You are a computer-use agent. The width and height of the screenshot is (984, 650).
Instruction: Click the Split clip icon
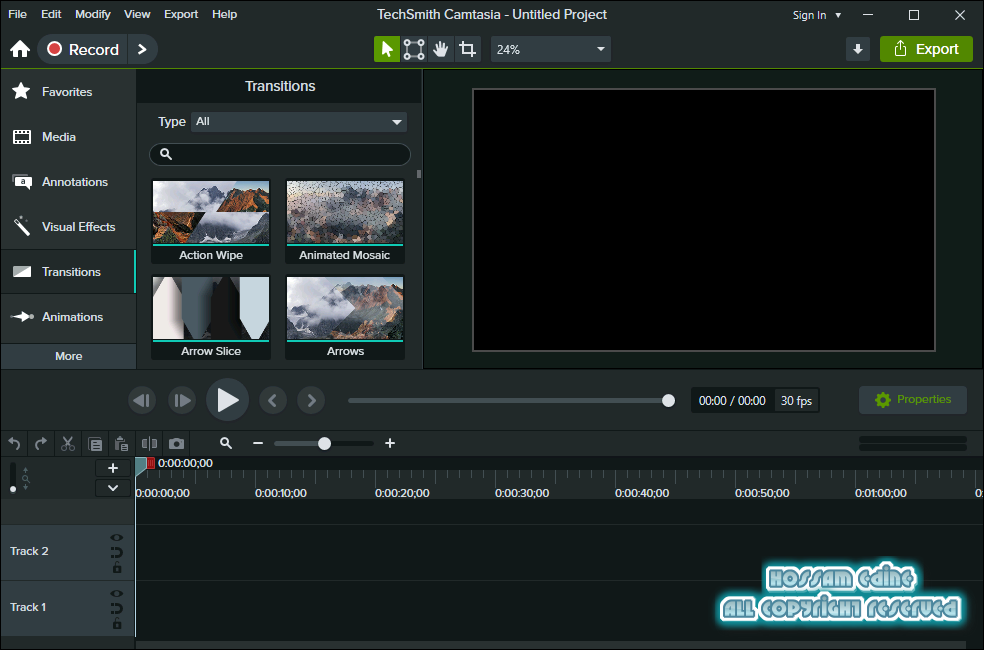[x=149, y=444]
